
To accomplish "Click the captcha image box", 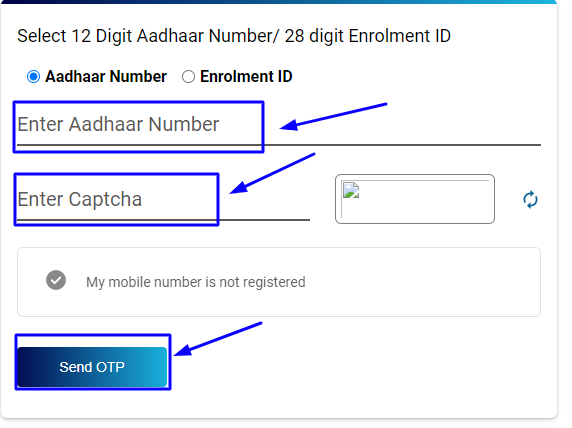I will [x=415, y=199].
